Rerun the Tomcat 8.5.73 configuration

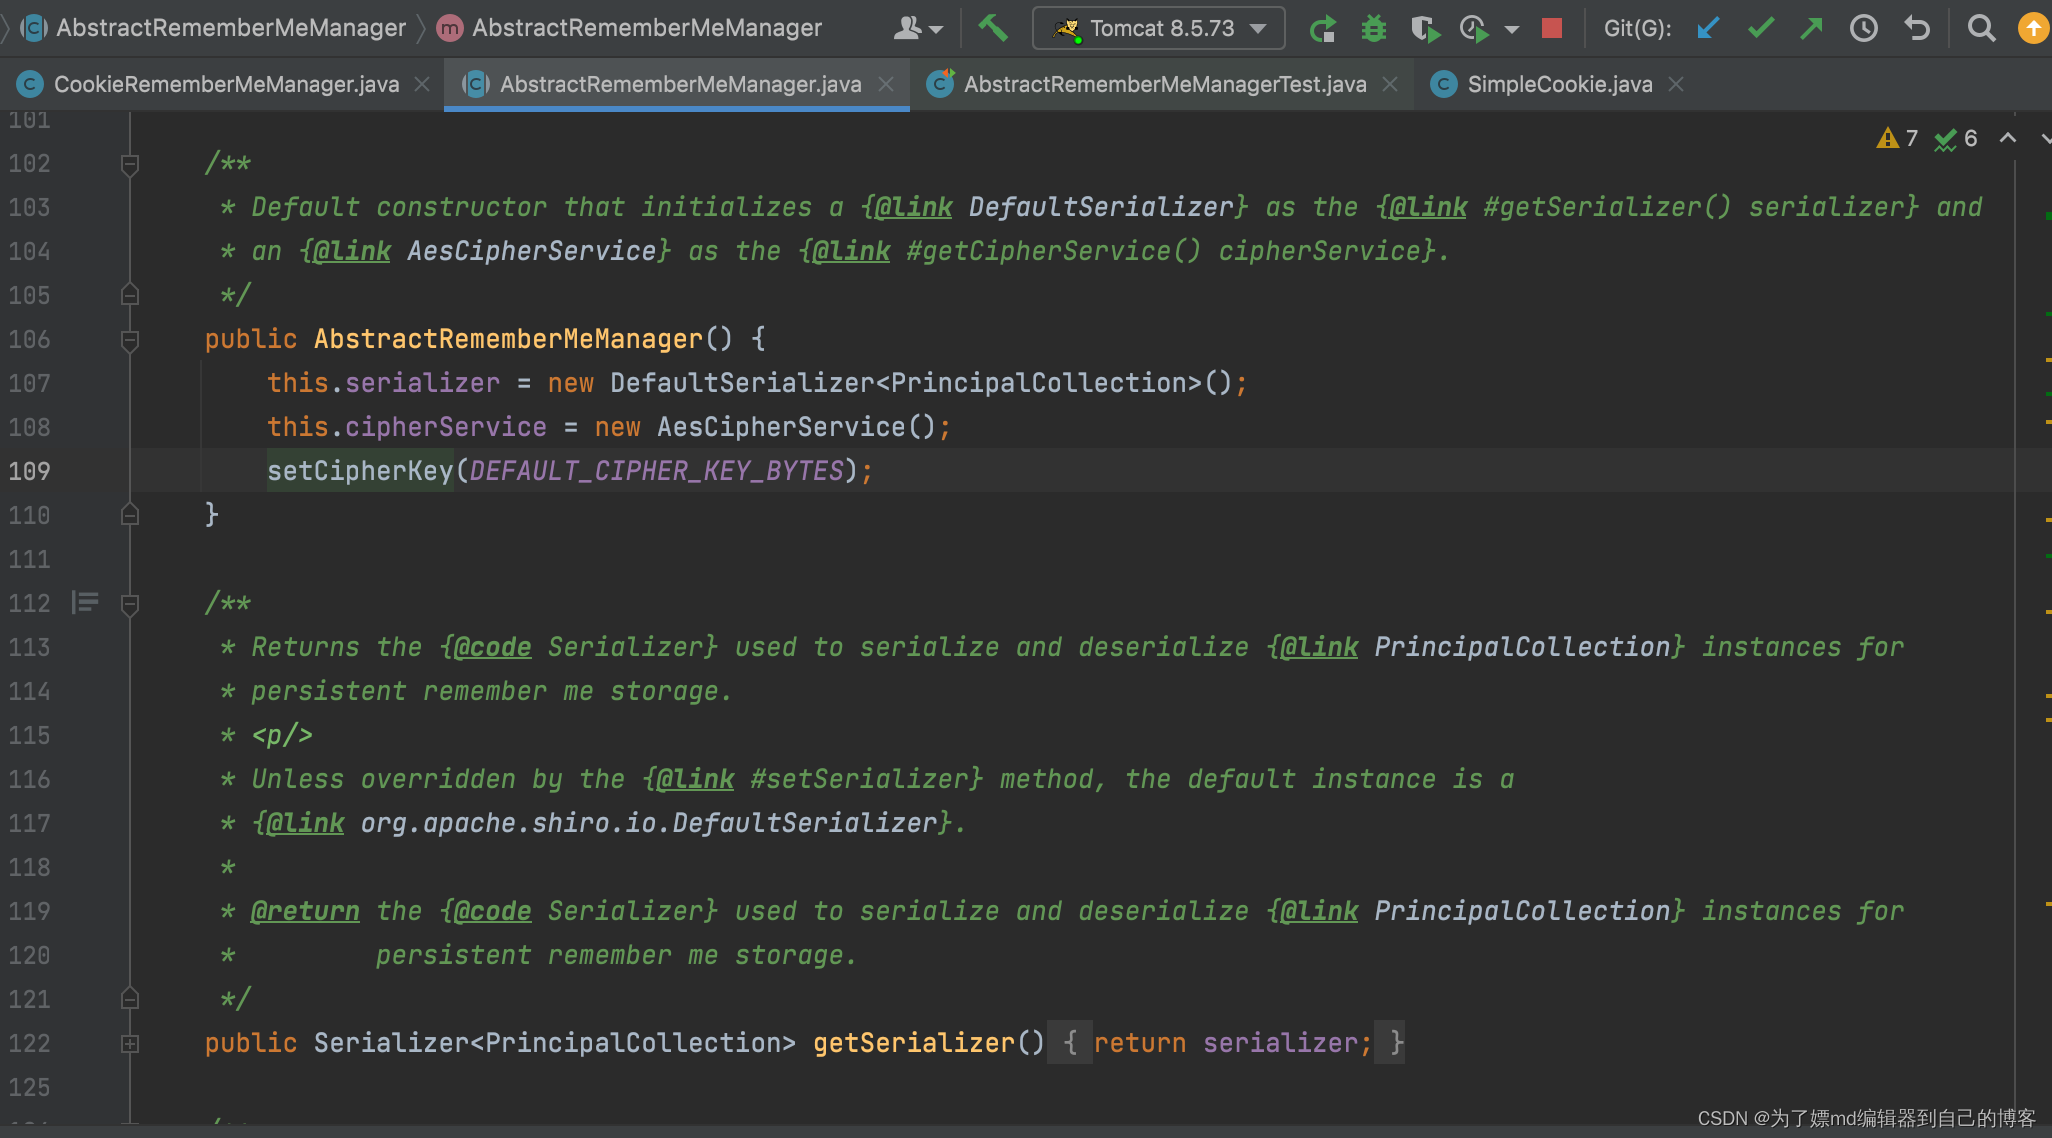click(x=1322, y=28)
